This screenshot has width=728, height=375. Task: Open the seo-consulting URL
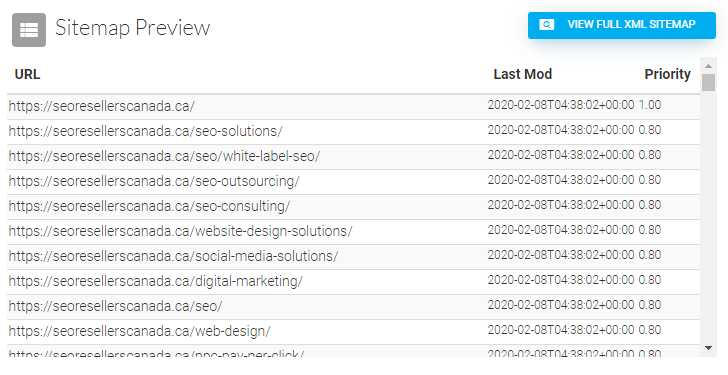(150, 207)
